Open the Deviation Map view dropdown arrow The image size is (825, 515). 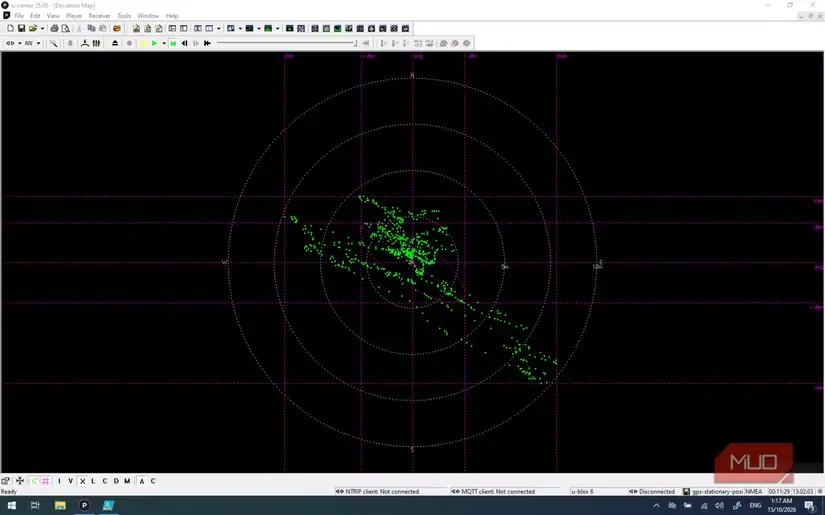click(277, 28)
